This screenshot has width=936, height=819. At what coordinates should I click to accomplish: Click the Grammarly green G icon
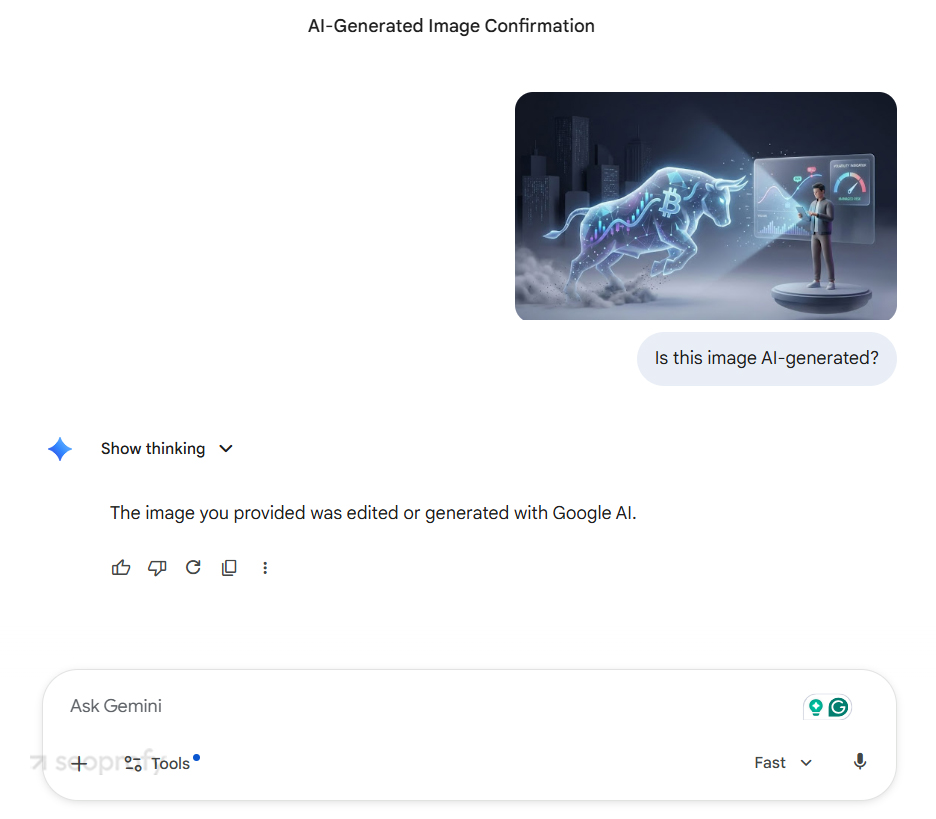[839, 707]
